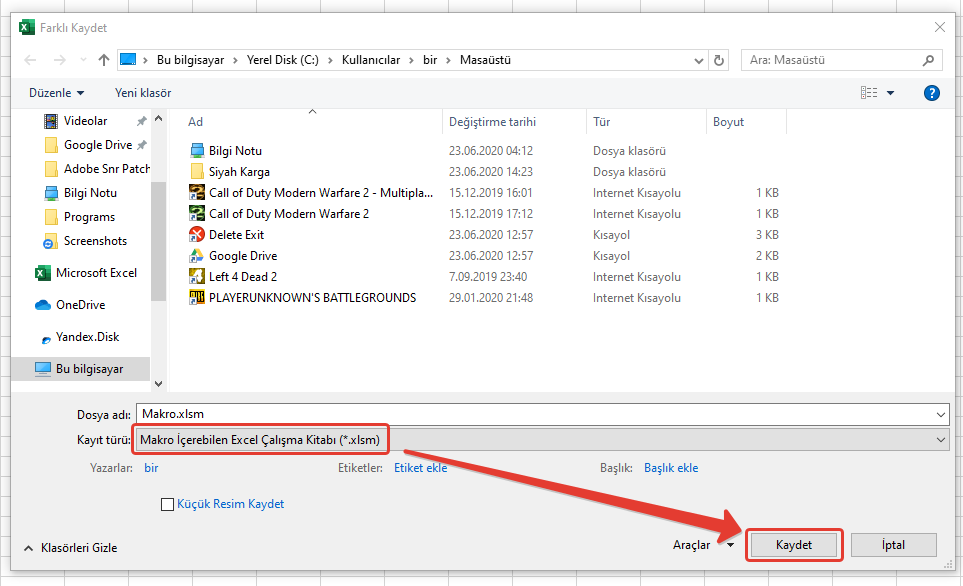Select the PLAYERUNKNOWN'S BATTLEGROUNDS shortcut icon
963x586 pixels.
(197, 298)
